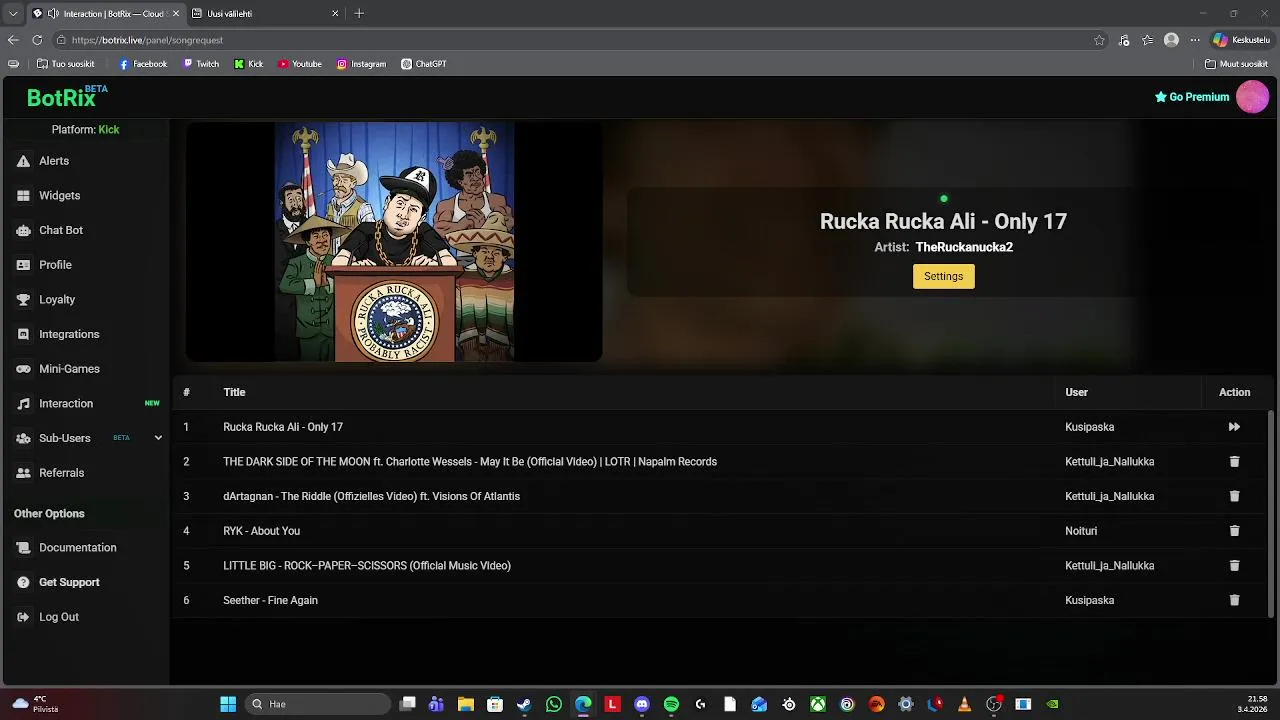Open the ChatGPT bookmark

click(424, 64)
